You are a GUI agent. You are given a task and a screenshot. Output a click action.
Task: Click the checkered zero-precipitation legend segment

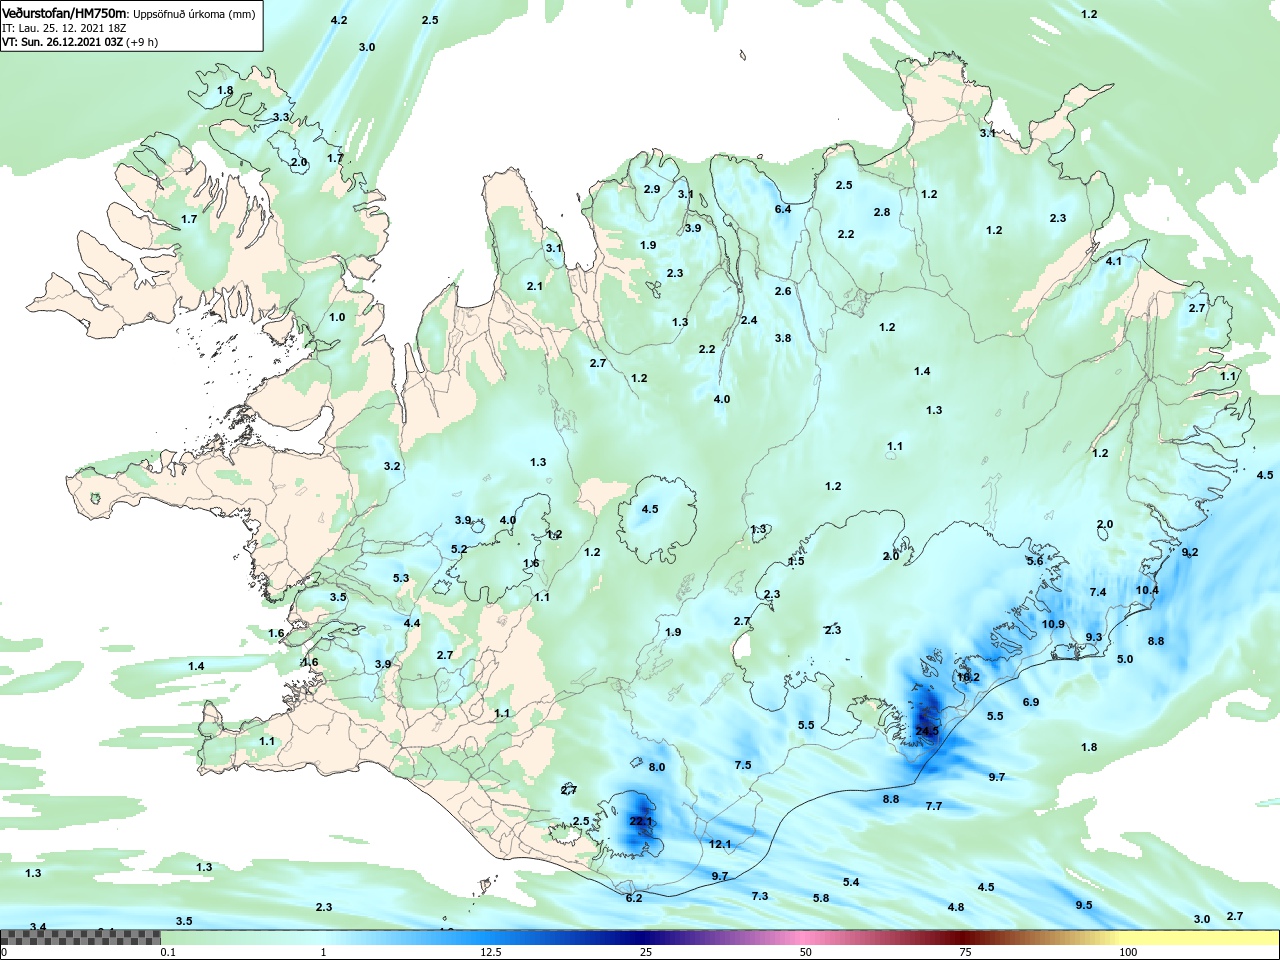coord(80,938)
